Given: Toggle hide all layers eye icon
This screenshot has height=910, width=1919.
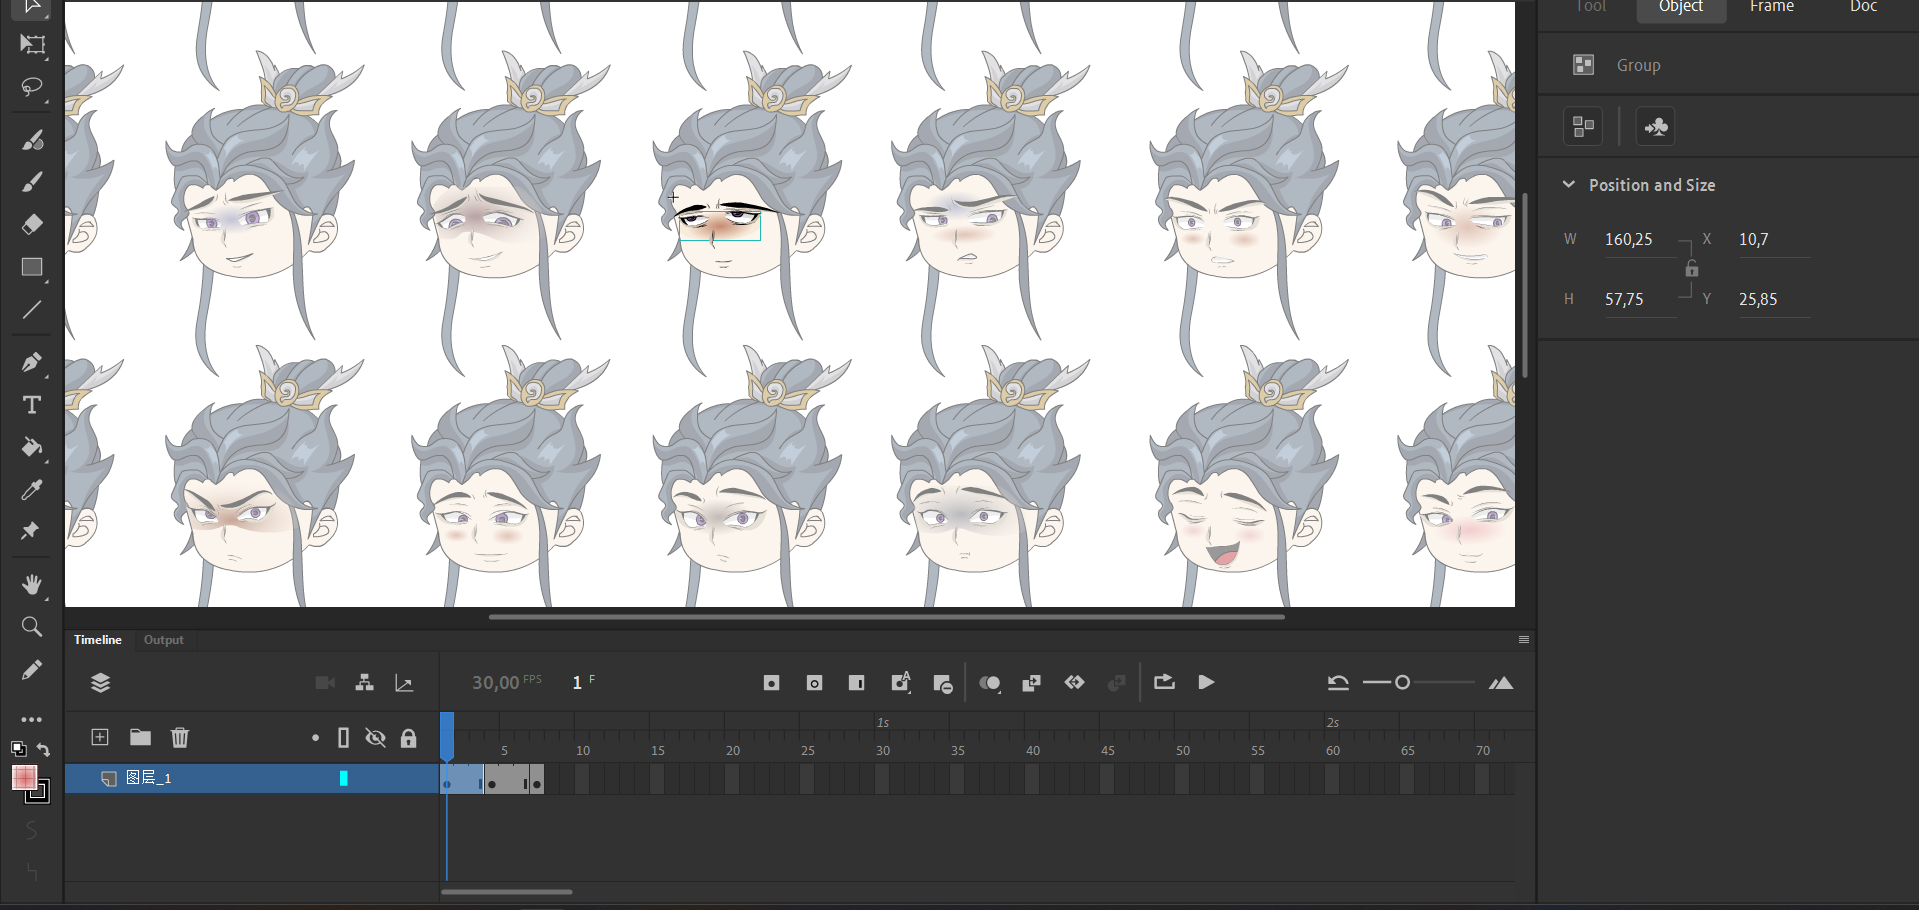Looking at the screenshot, I should pos(375,738).
